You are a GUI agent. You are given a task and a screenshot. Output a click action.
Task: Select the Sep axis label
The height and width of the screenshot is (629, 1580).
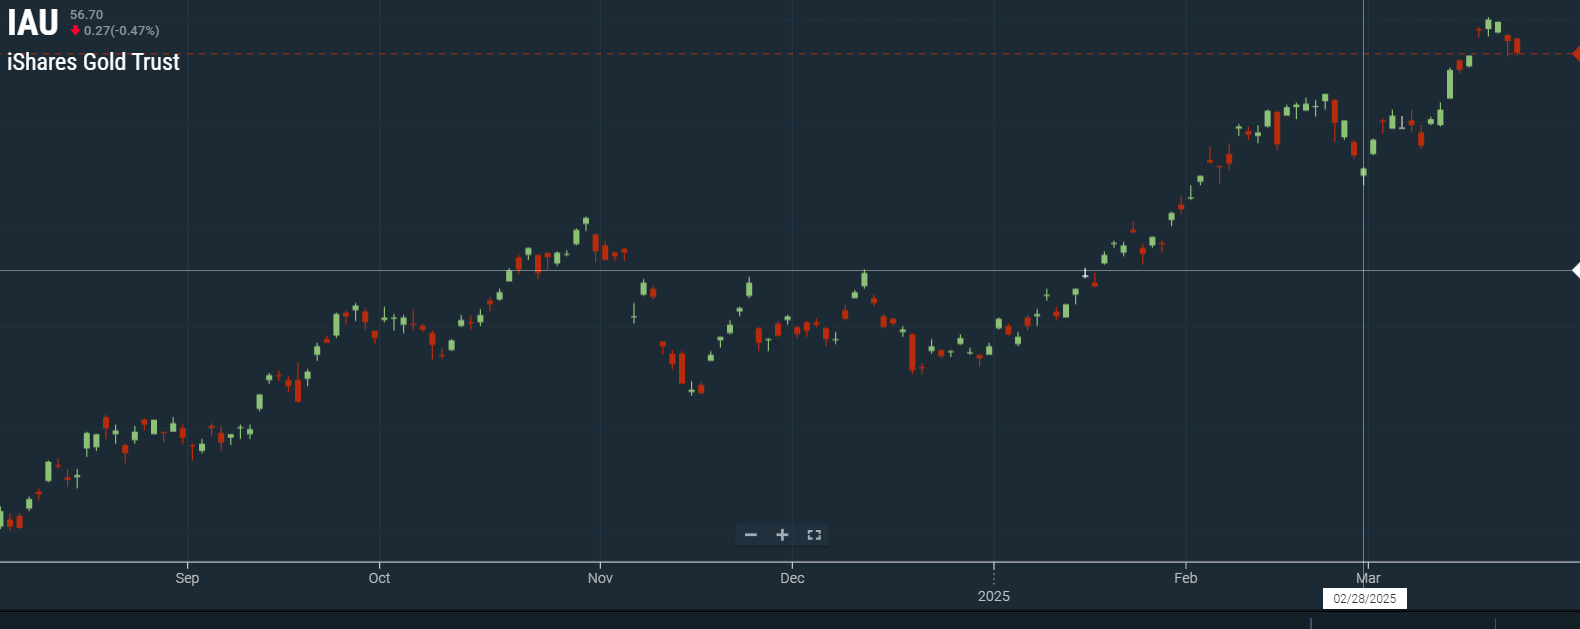[x=187, y=578]
